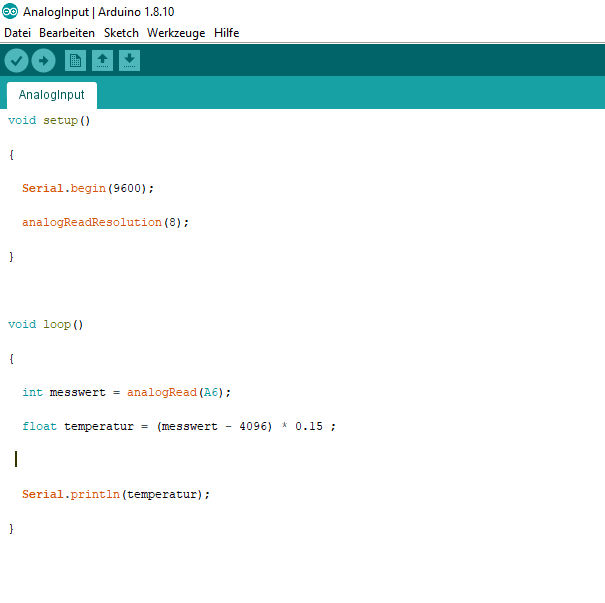Click the Arduino logo in the title bar
Viewport: 605px width, 603px height.
coord(10,11)
